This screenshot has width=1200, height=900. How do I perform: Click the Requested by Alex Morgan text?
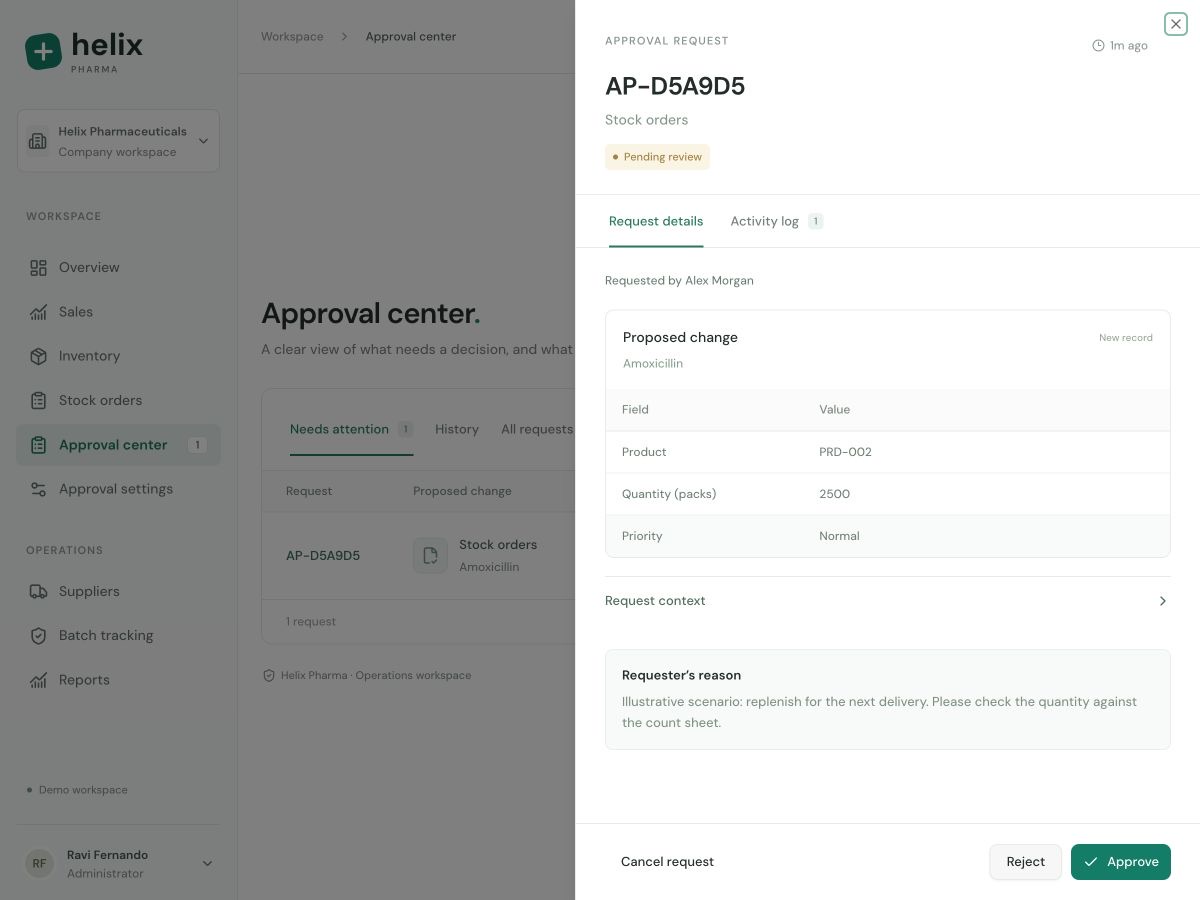pos(679,281)
